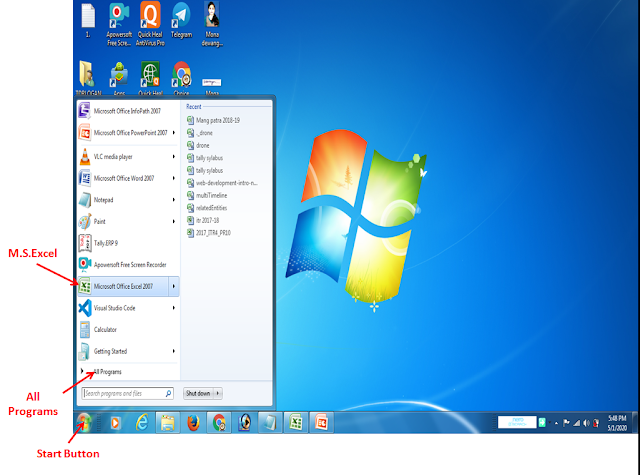The width and height of the screenshot is (640, 475).
Task: Expand Getting Started submenu arrow
Action: click(174, 351)
